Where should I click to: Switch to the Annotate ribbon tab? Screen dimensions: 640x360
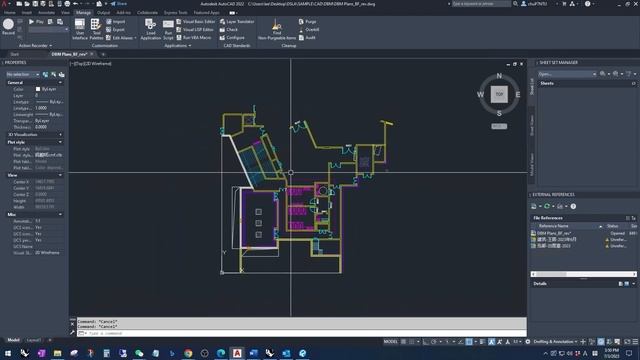[x=46, y=13]
